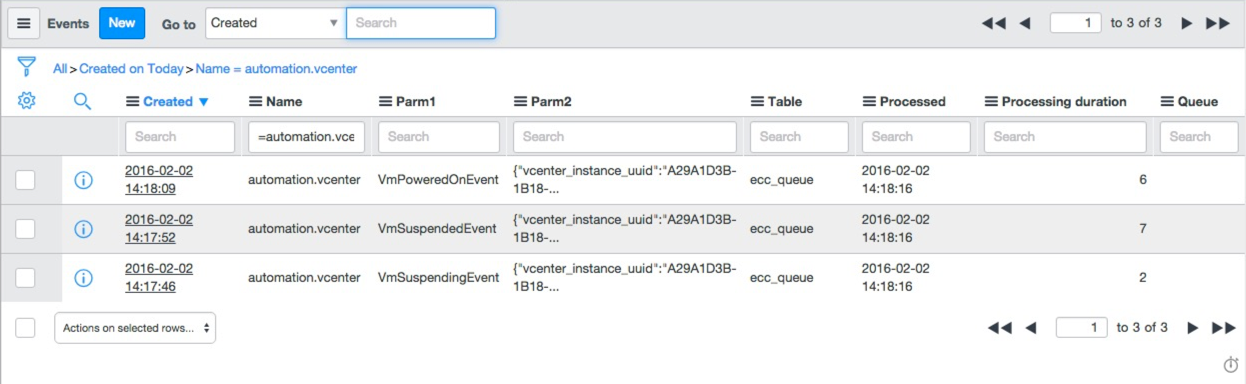Select checkbox for VmPoweredOnEvent row
Screen dimensions: 1246x384
[x=25, y=180]
